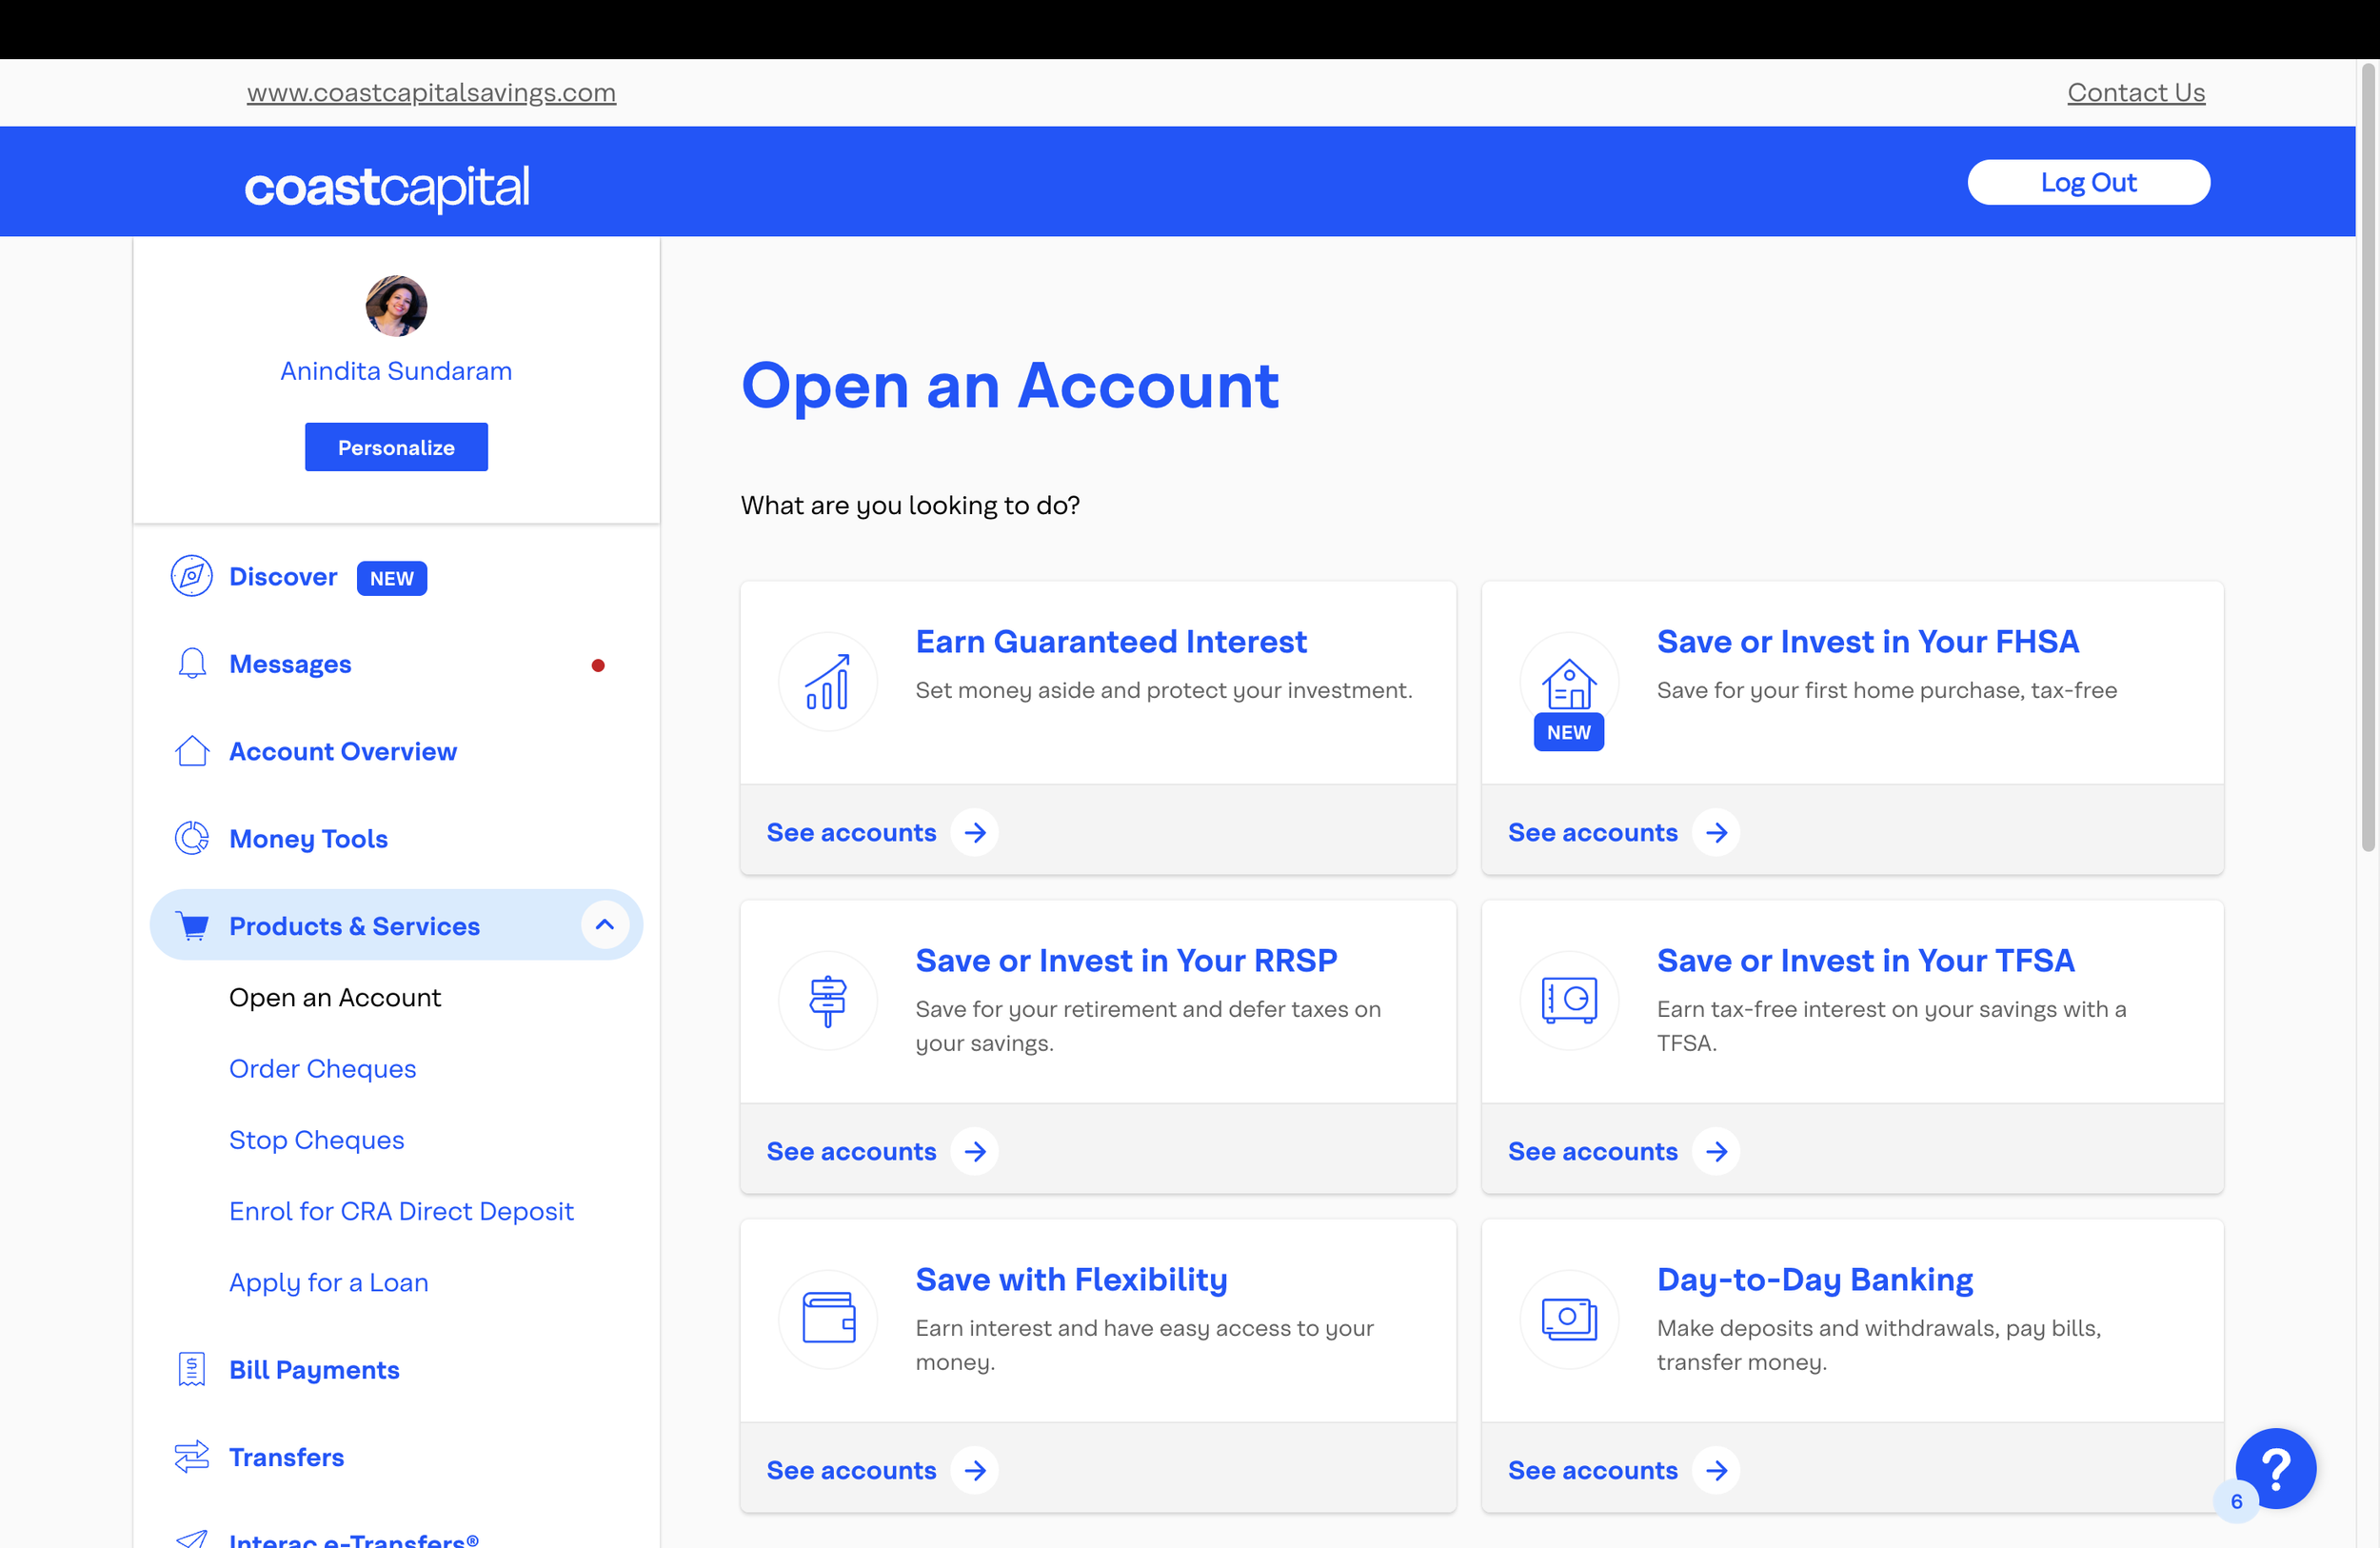The height and width of the screenshot is (1548, 2380).
Task: Click the RRSP signpost icon
Action: coord(828,1001)
